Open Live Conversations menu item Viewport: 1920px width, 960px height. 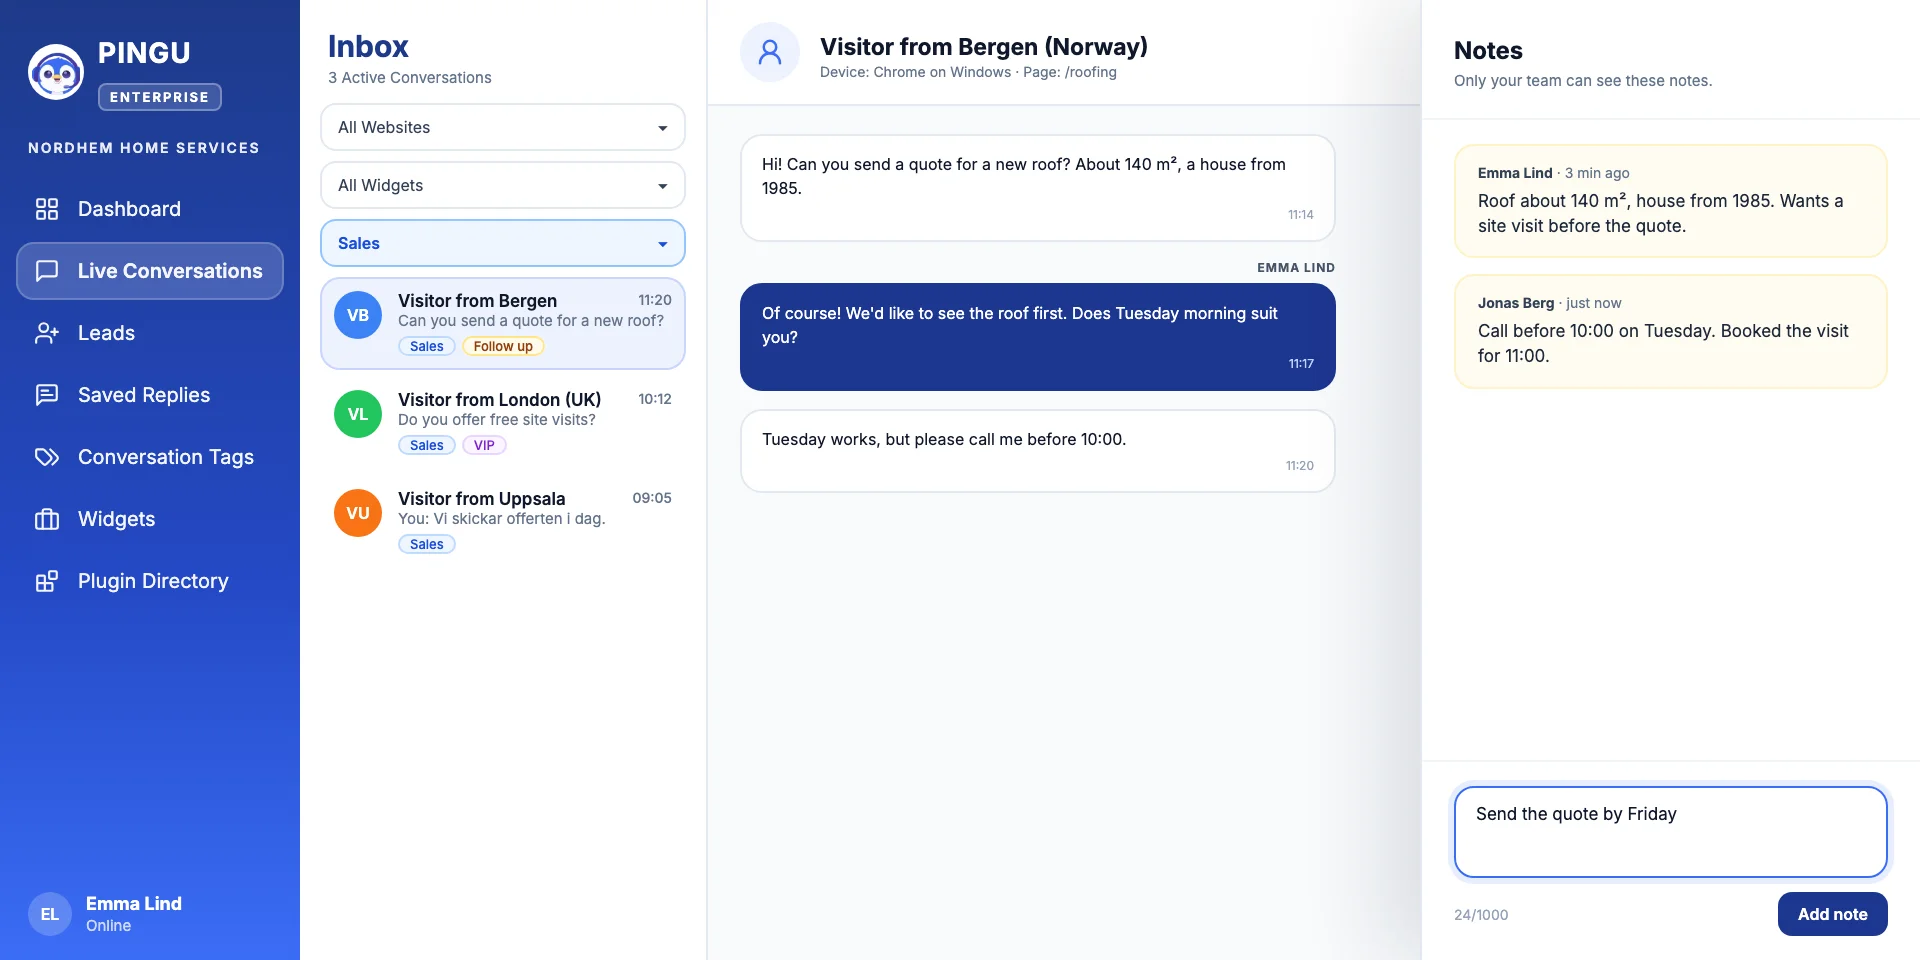150,271
